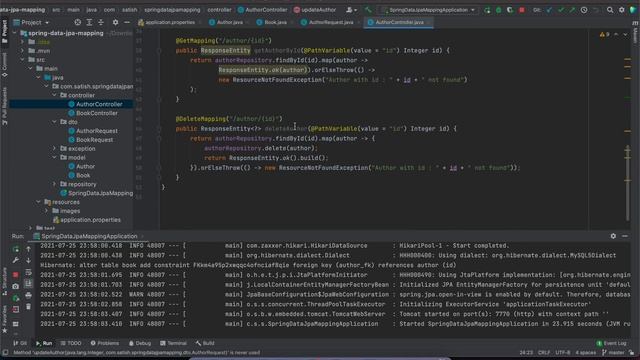This screenshot has height=360, width=640.
Task: Click the red Stop icon in the Run panel
Action: (x=16, y=274)
